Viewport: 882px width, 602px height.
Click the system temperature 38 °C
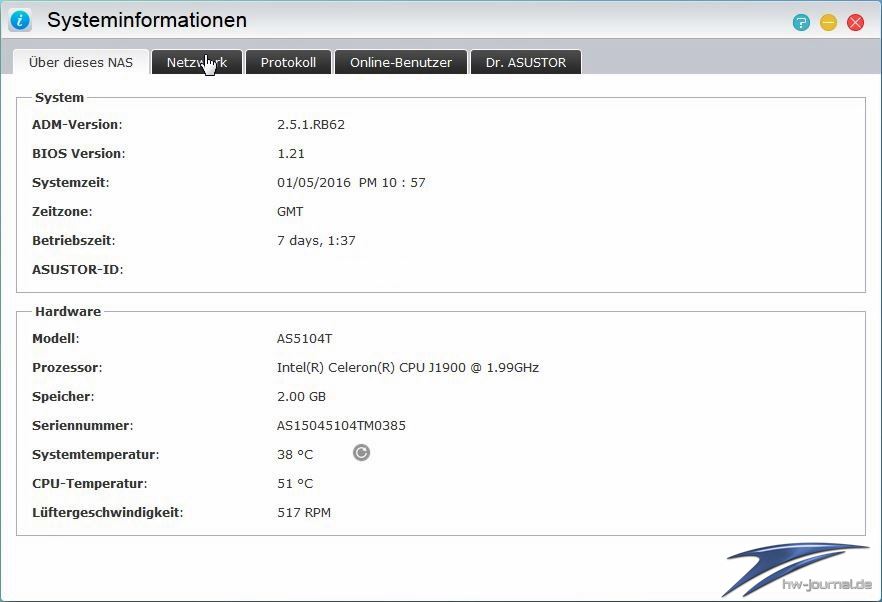click(x=295, y=455)
